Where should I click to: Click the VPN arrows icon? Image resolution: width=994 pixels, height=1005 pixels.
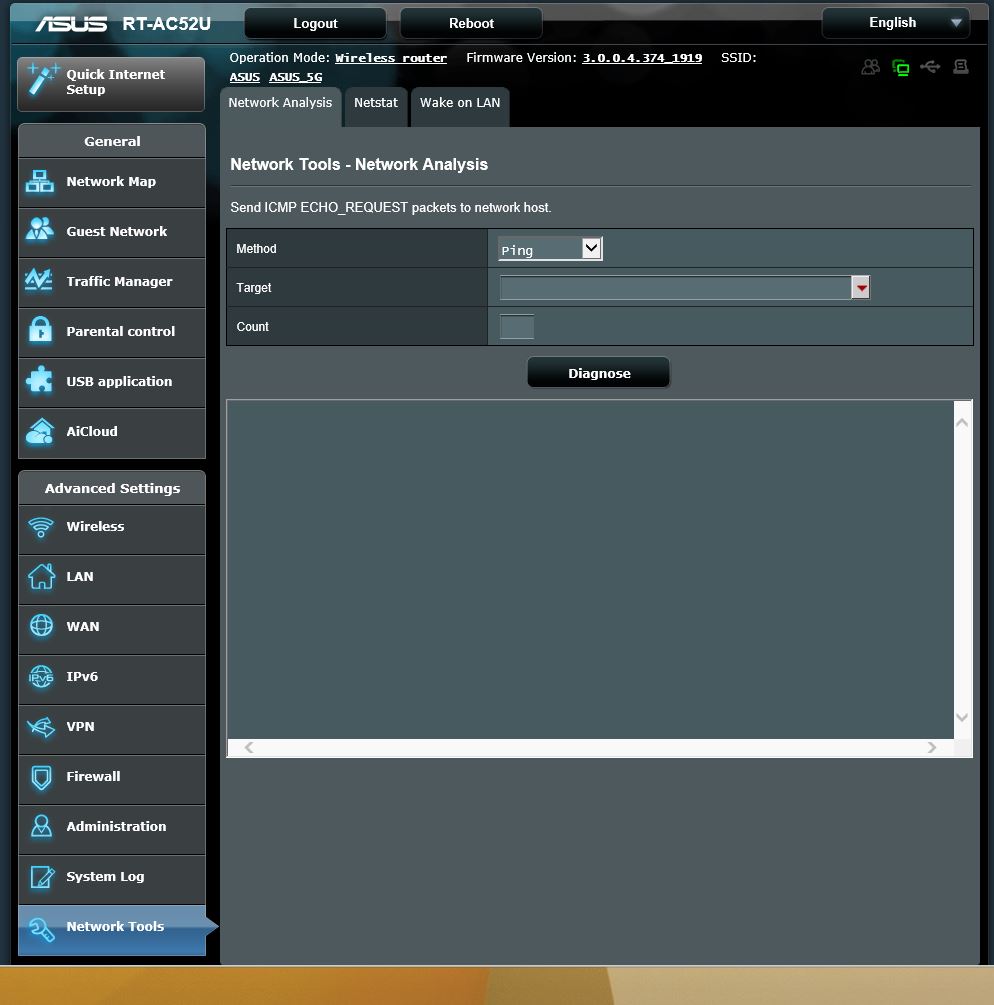pos(42,727)
